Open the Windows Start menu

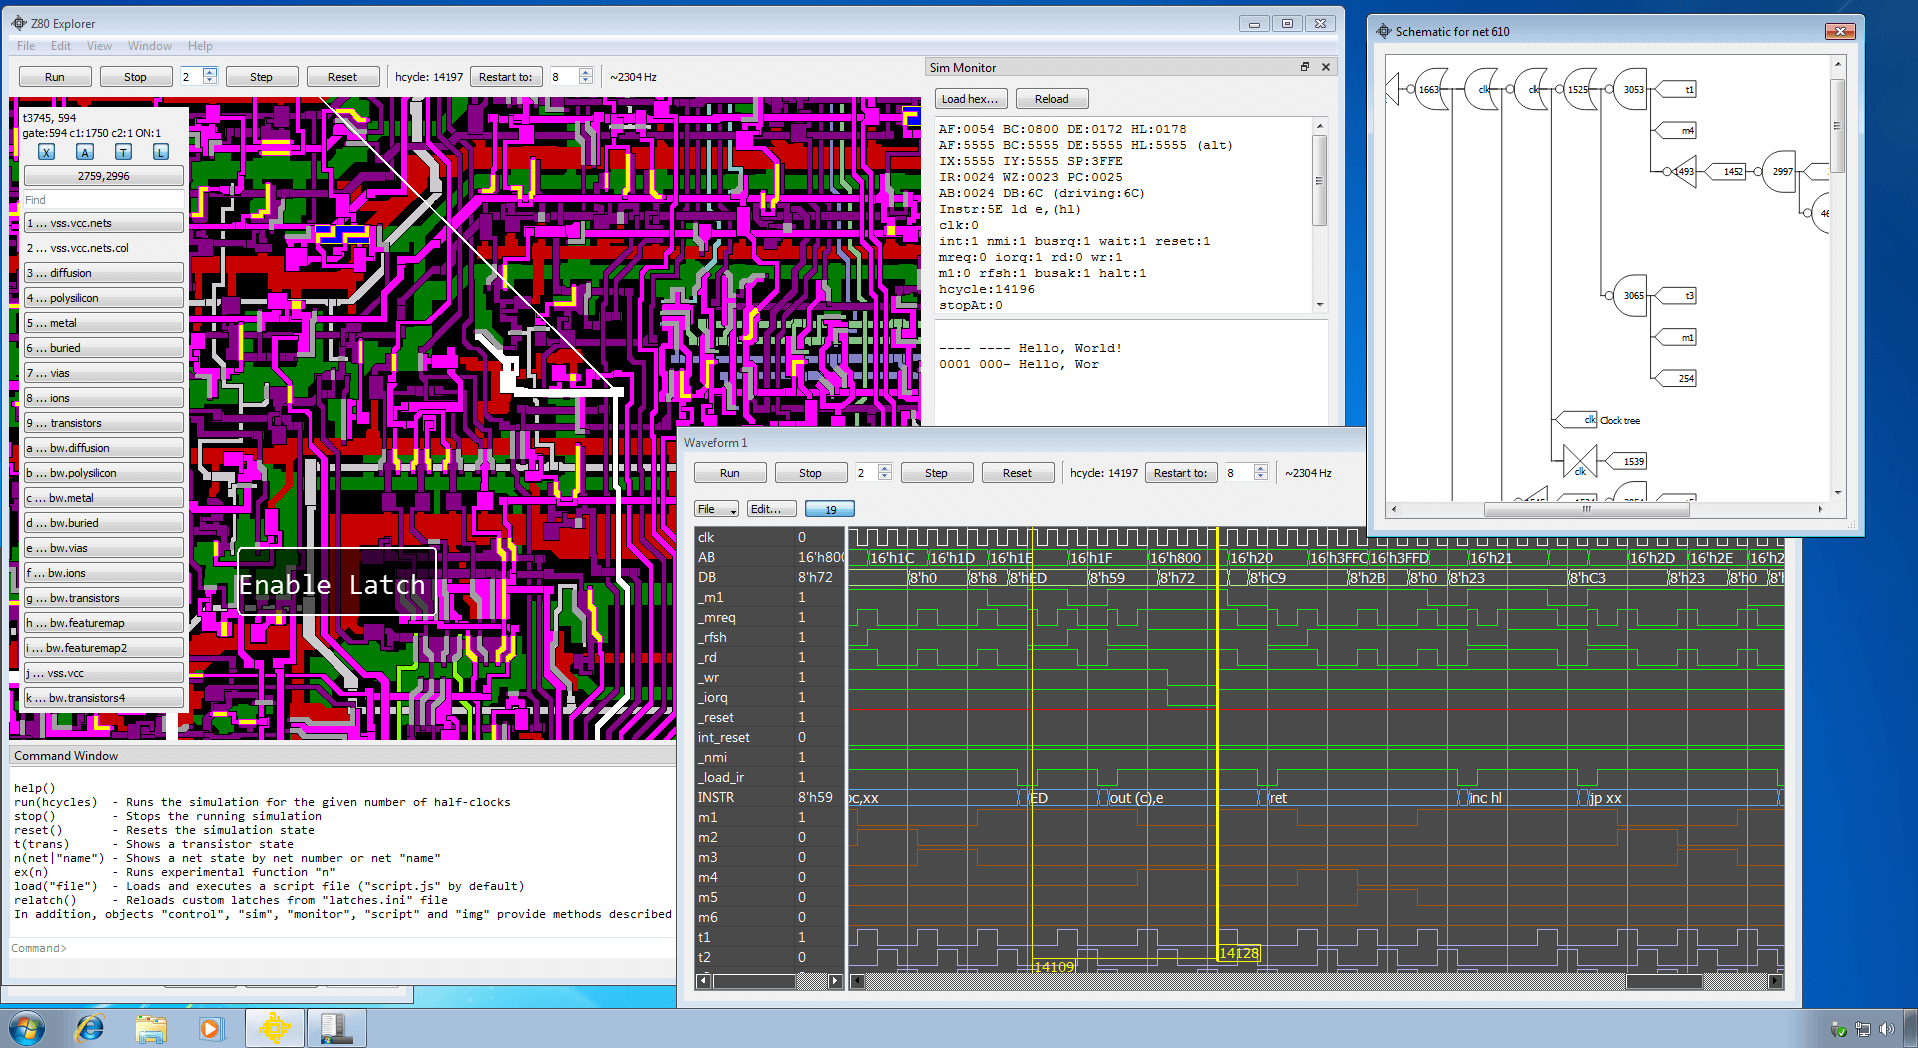[25, 1027]
